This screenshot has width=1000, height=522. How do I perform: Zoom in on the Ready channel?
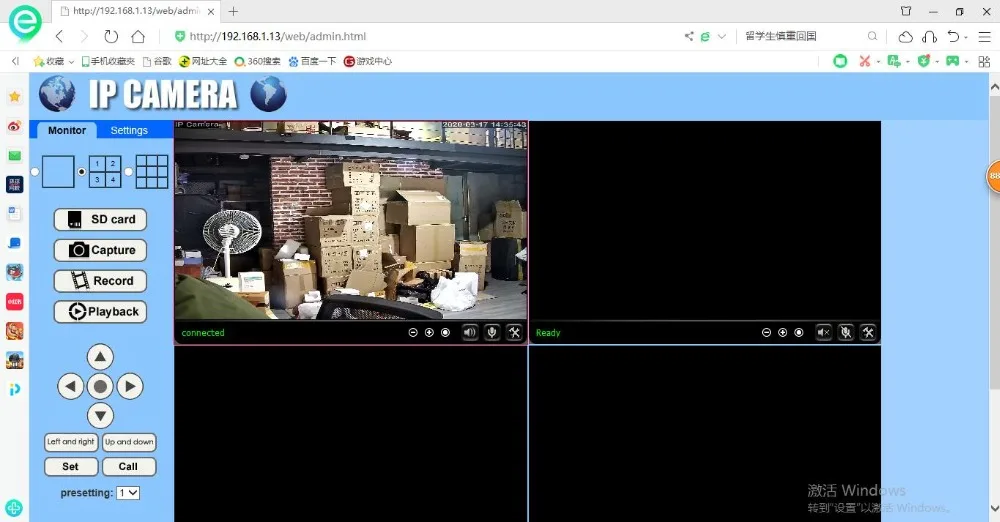click(783, 332)
